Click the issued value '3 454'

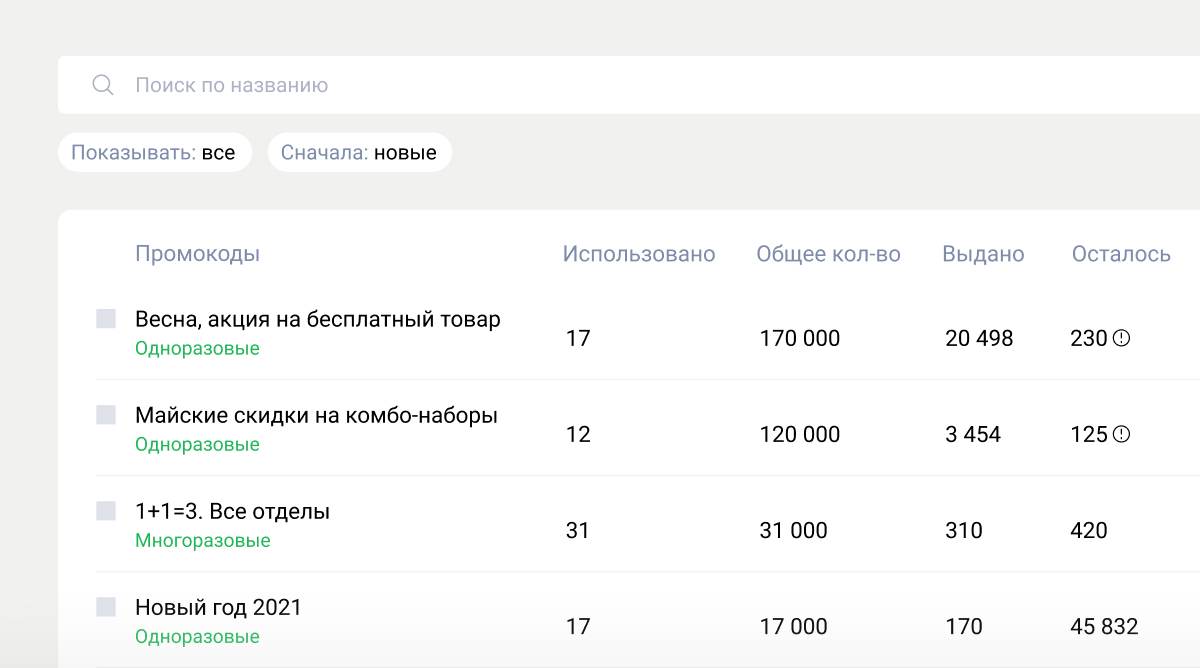973,434
